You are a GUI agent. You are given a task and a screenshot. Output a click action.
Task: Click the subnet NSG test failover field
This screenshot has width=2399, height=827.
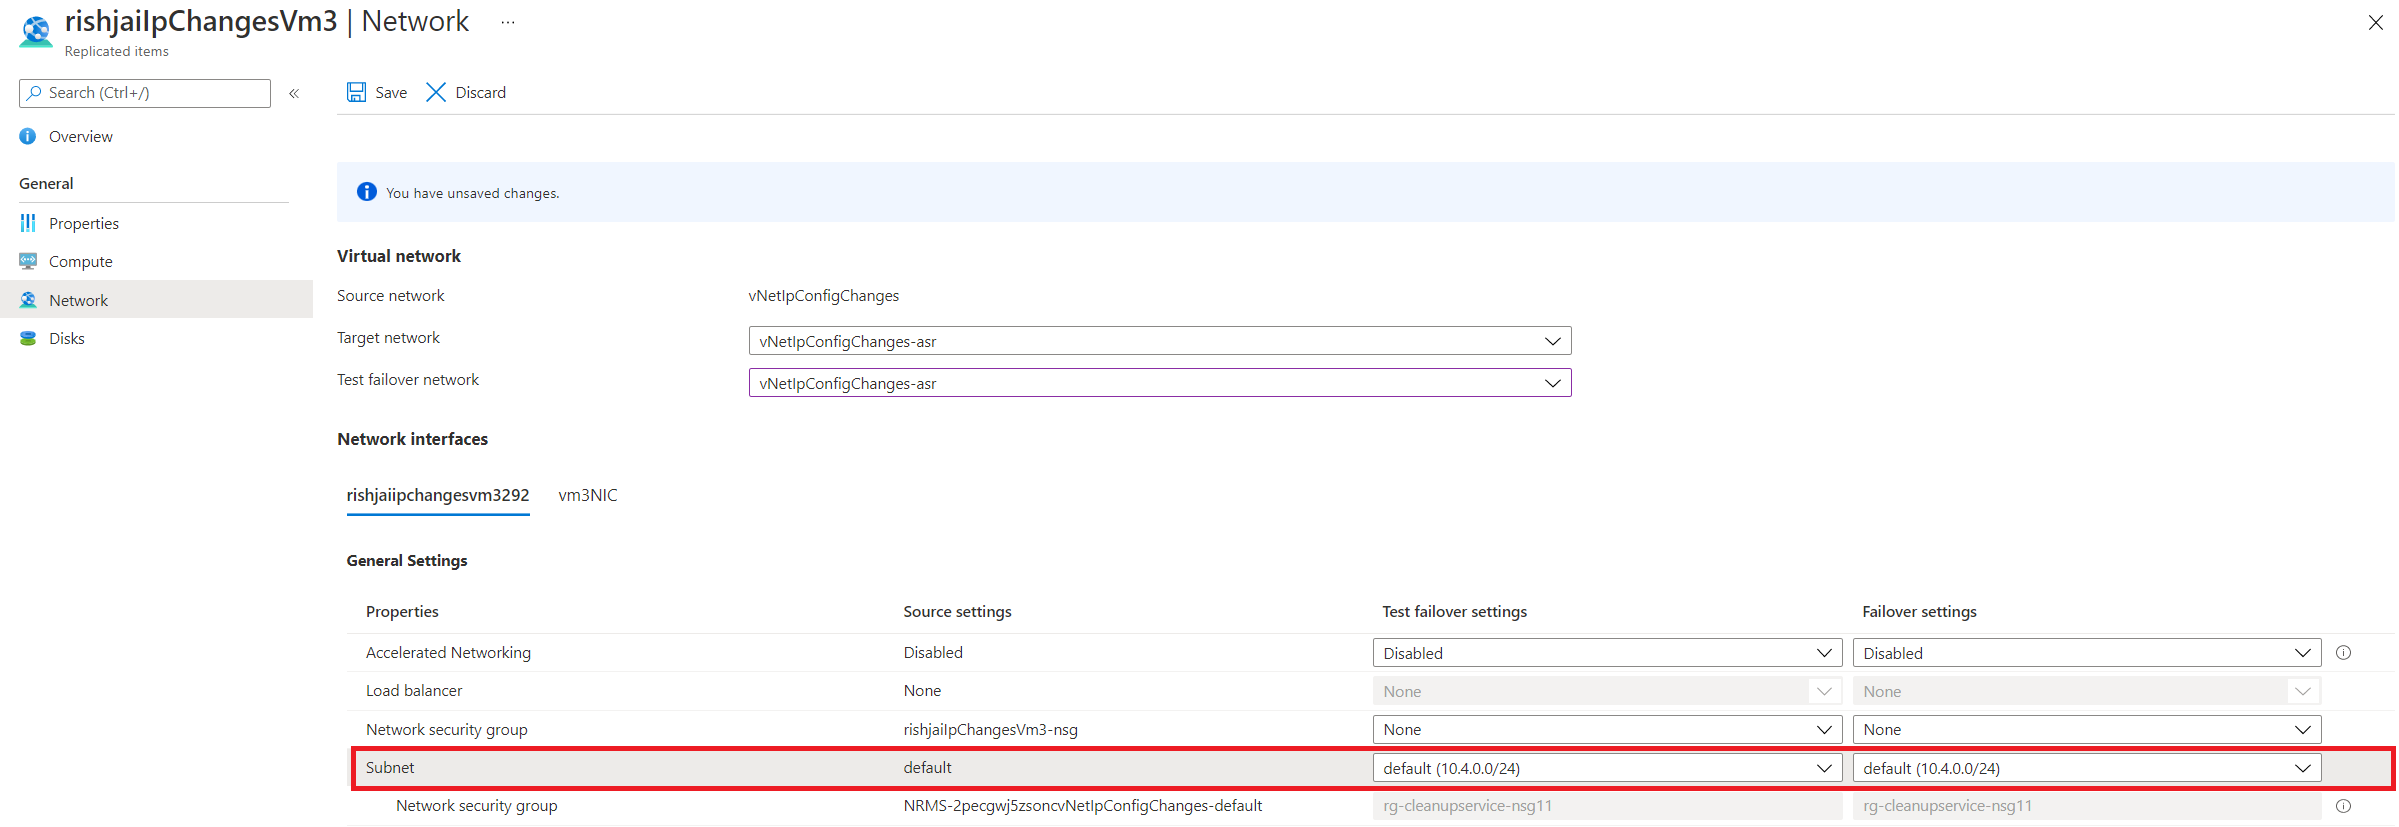(x=1607, y=806)
